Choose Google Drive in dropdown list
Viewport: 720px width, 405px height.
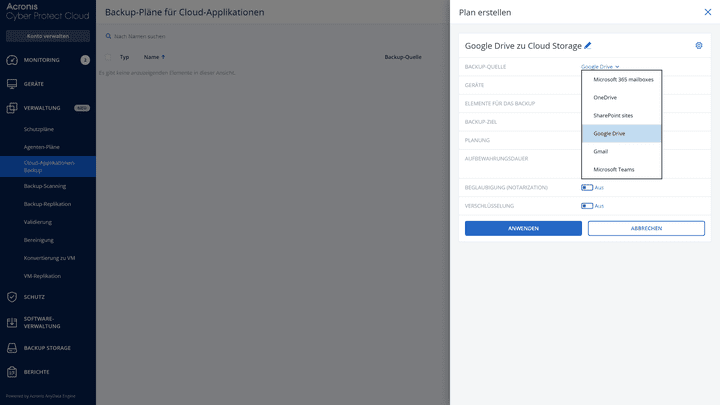click(x=621, y=133)
